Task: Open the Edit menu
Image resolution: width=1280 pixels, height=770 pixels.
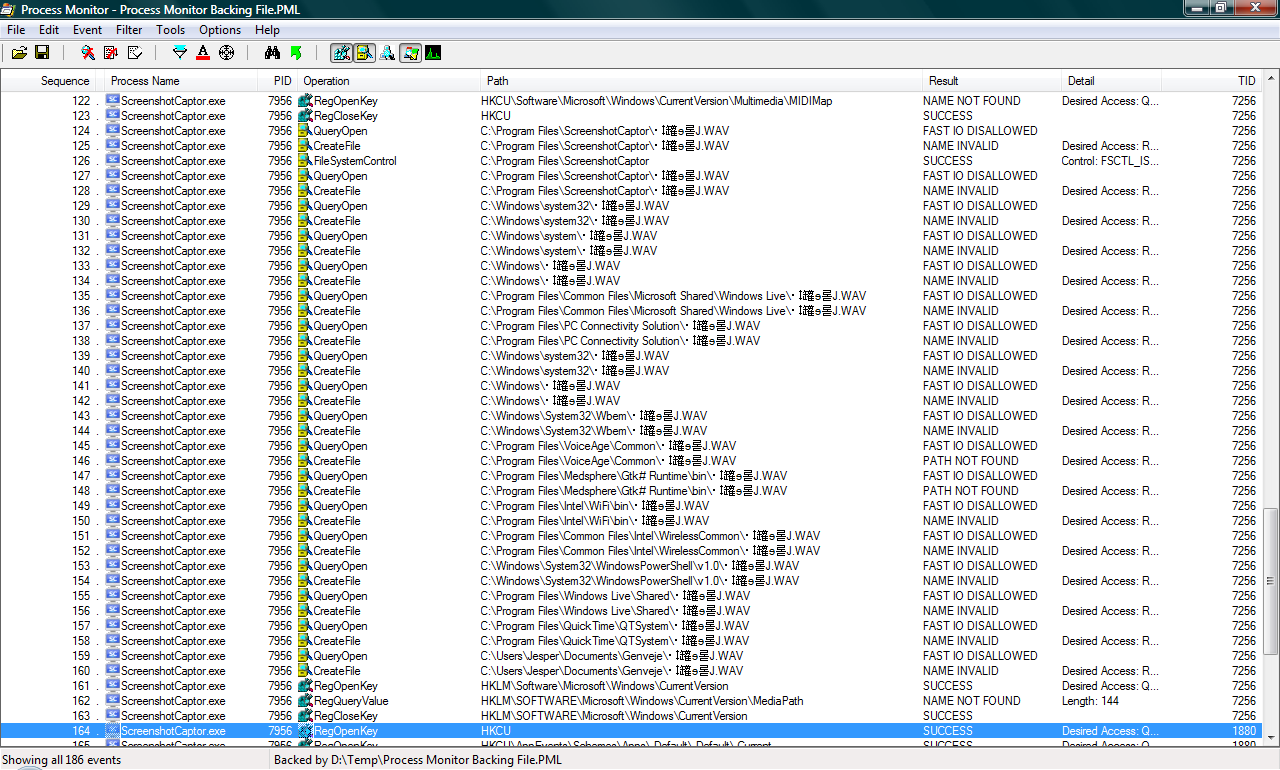Action: pyautogui.click(x=49, y=30)
